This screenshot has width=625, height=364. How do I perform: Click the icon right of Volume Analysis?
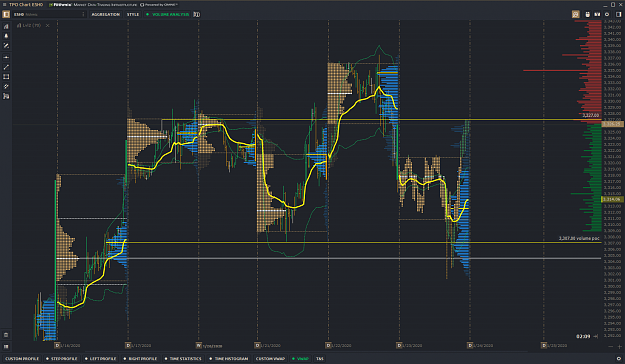coord(197,14)
